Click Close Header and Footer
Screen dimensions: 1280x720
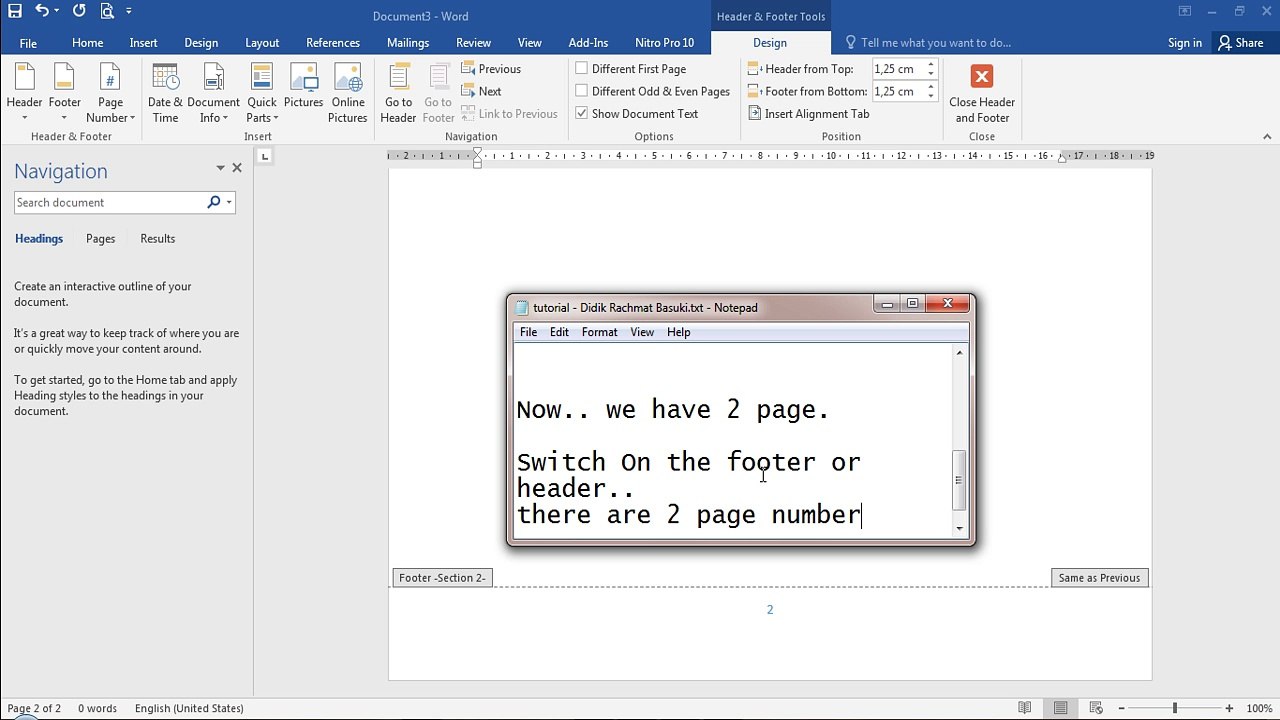click(982, 93)
